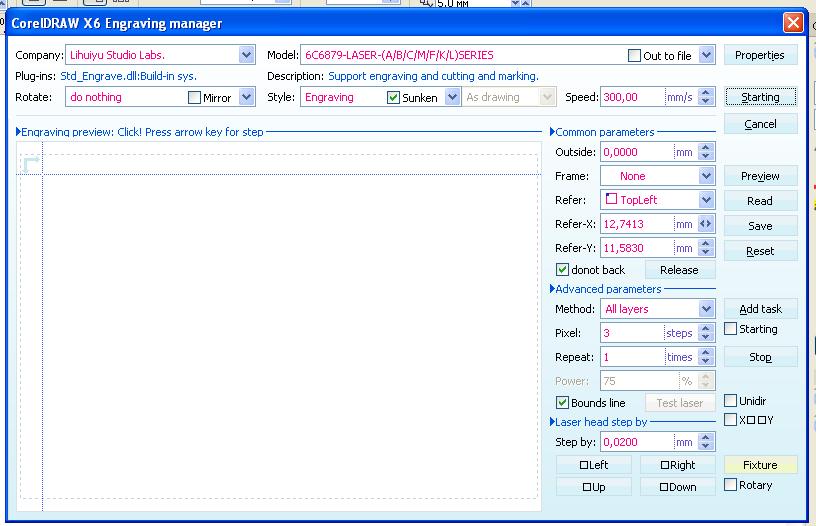
Task: Click the Pixel value field
Action: [632, 332]
